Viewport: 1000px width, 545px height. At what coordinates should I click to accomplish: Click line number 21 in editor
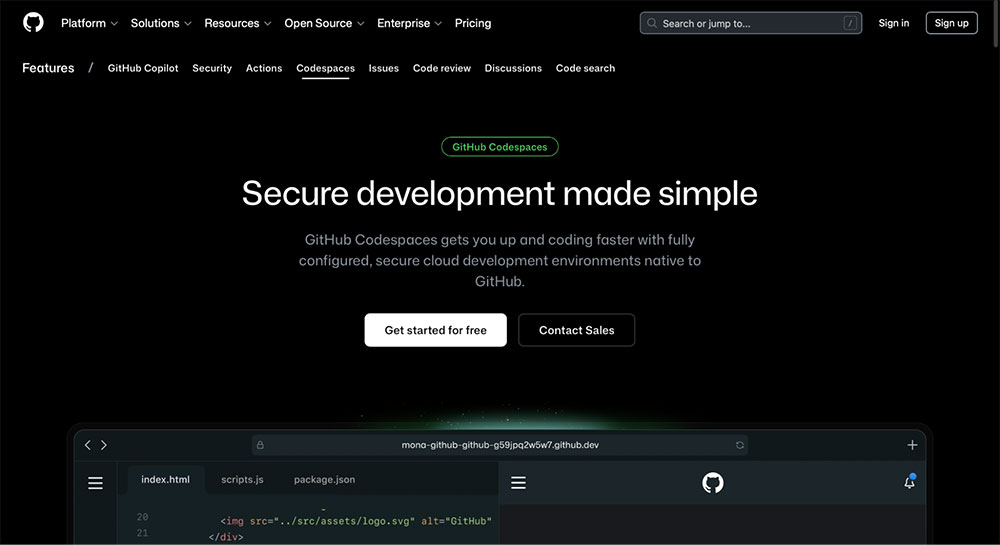[x=142, y=533]
